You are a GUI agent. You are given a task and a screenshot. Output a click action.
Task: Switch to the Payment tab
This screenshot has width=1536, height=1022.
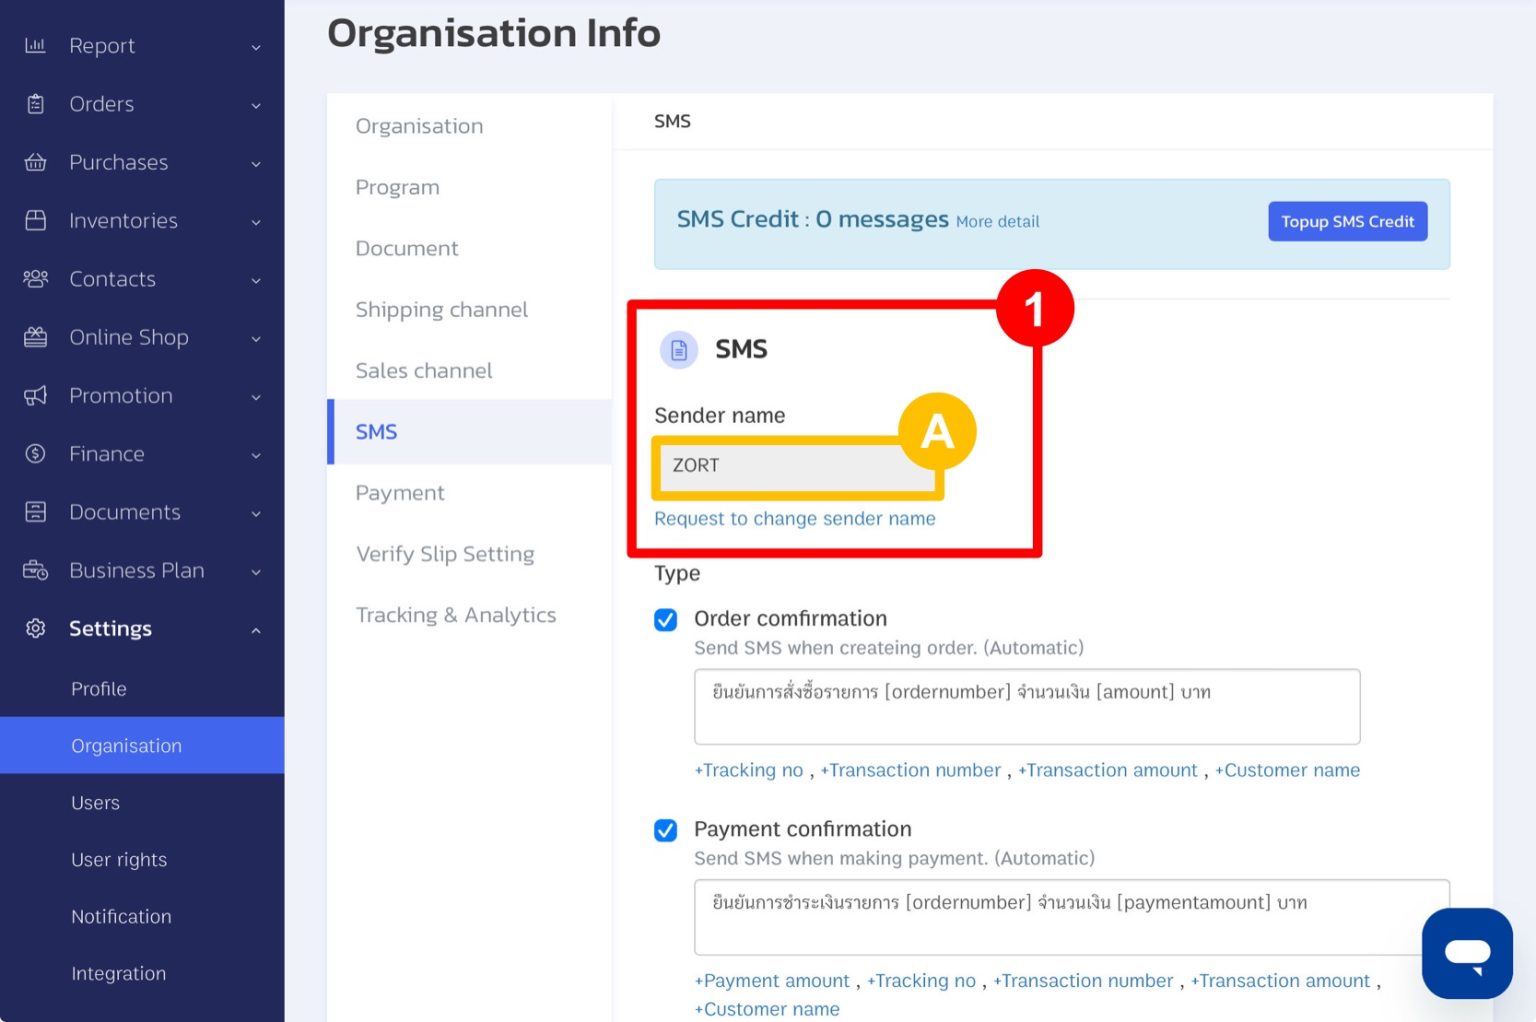[x=399, y=493]
